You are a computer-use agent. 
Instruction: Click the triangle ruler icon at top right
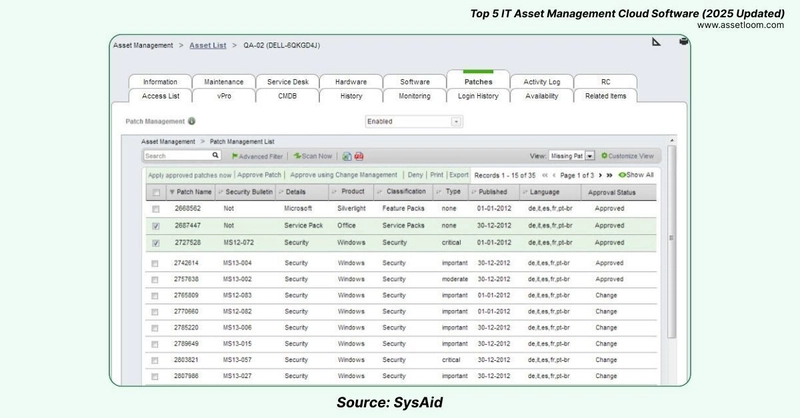click(656, 41)
